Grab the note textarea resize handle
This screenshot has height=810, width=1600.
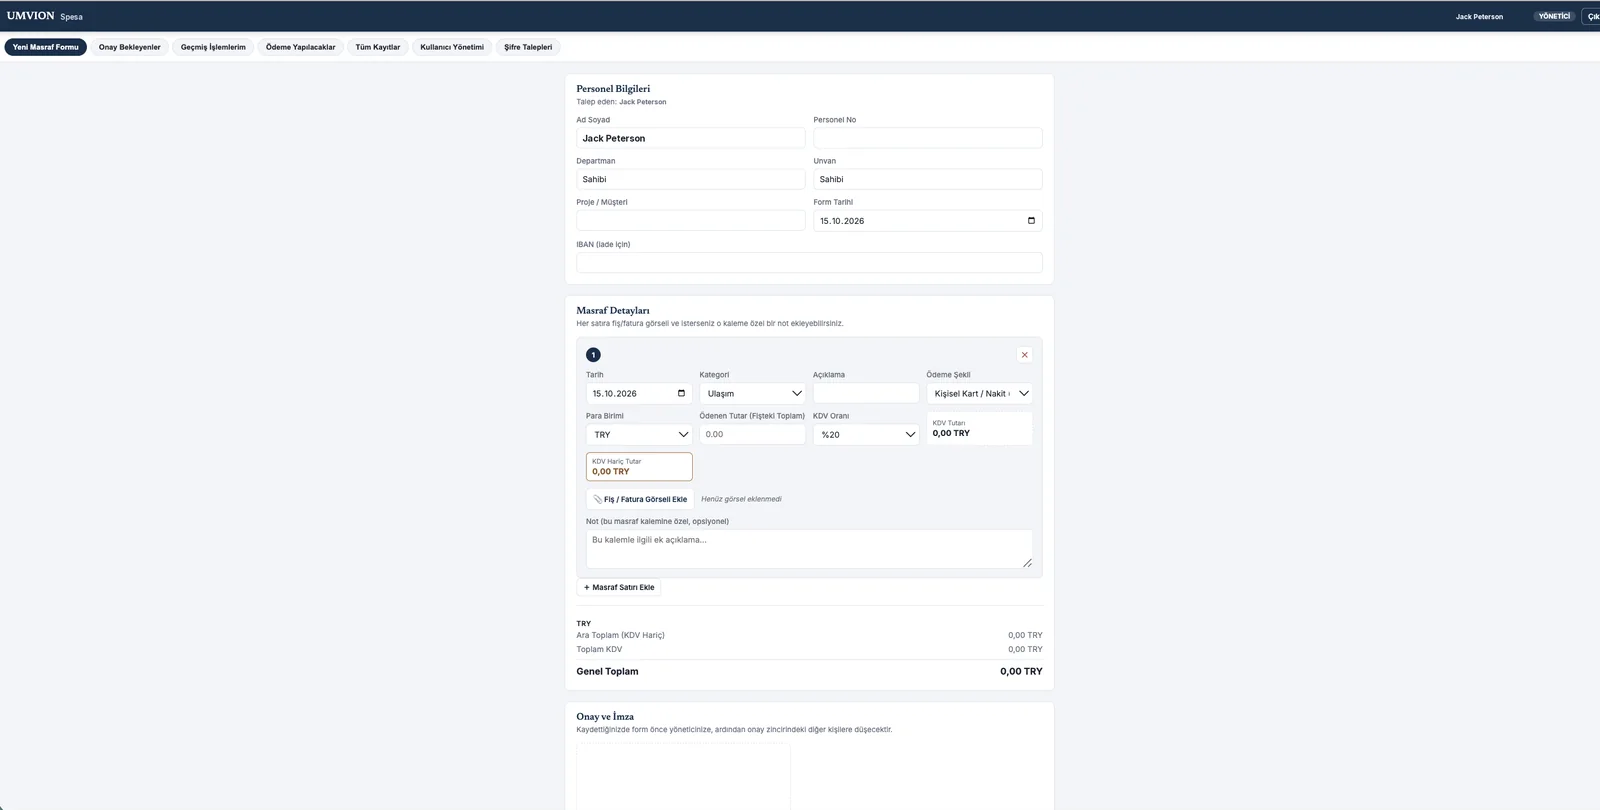1027,563
